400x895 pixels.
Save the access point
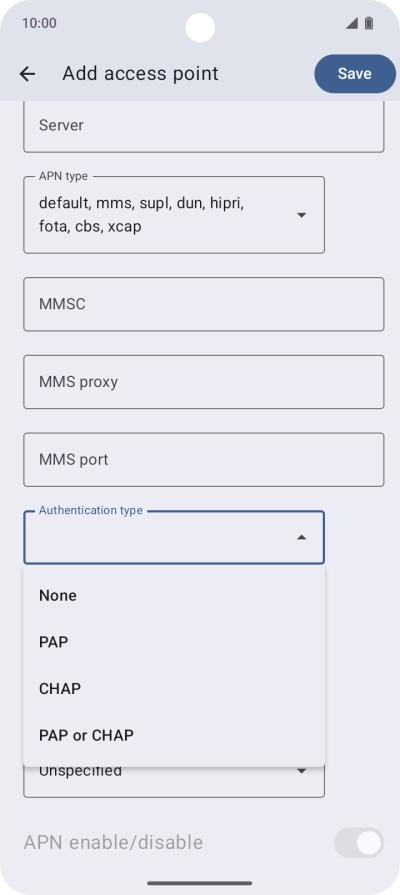(355, 74)
